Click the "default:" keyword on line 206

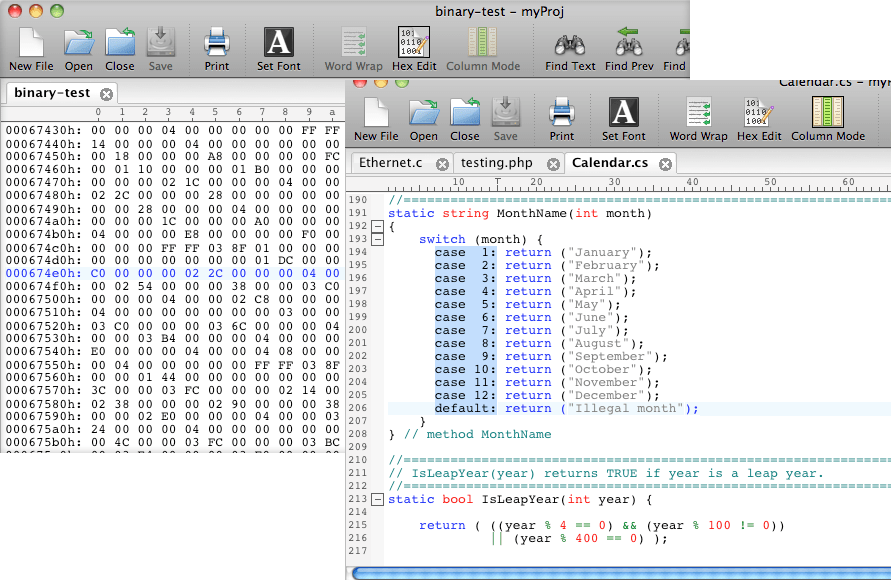465,408
